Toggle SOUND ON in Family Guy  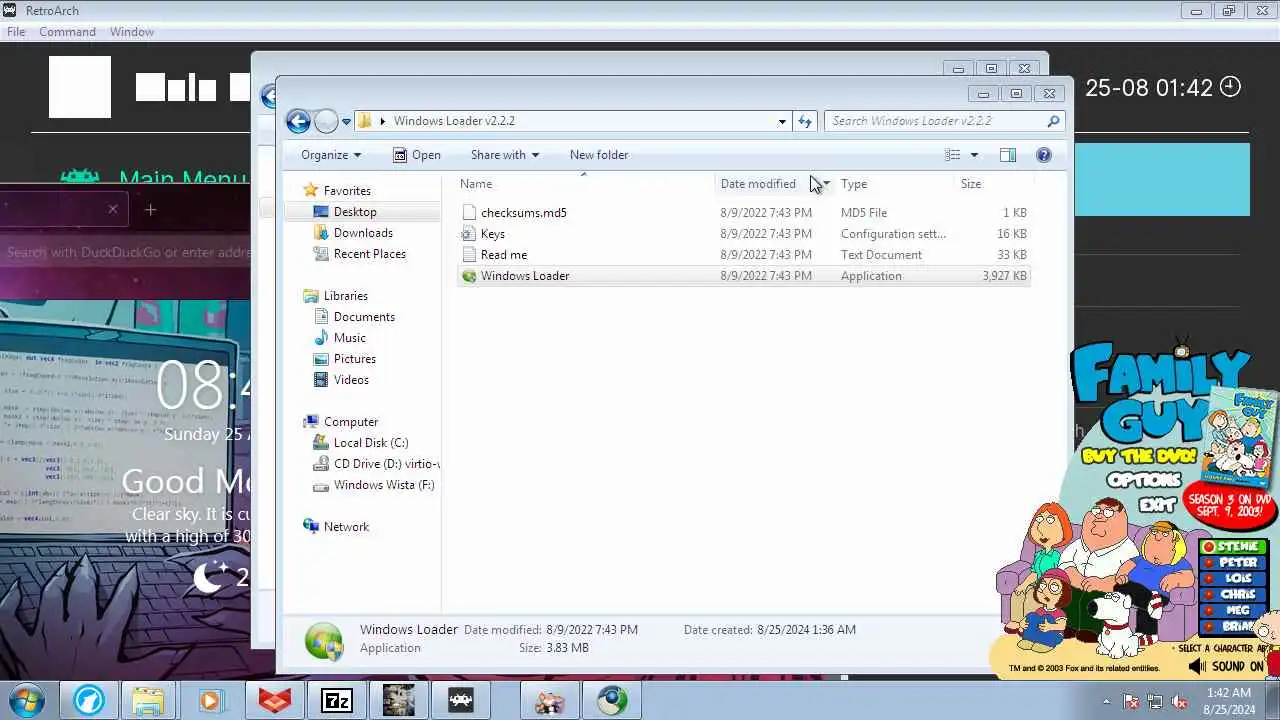point(1228,666)
